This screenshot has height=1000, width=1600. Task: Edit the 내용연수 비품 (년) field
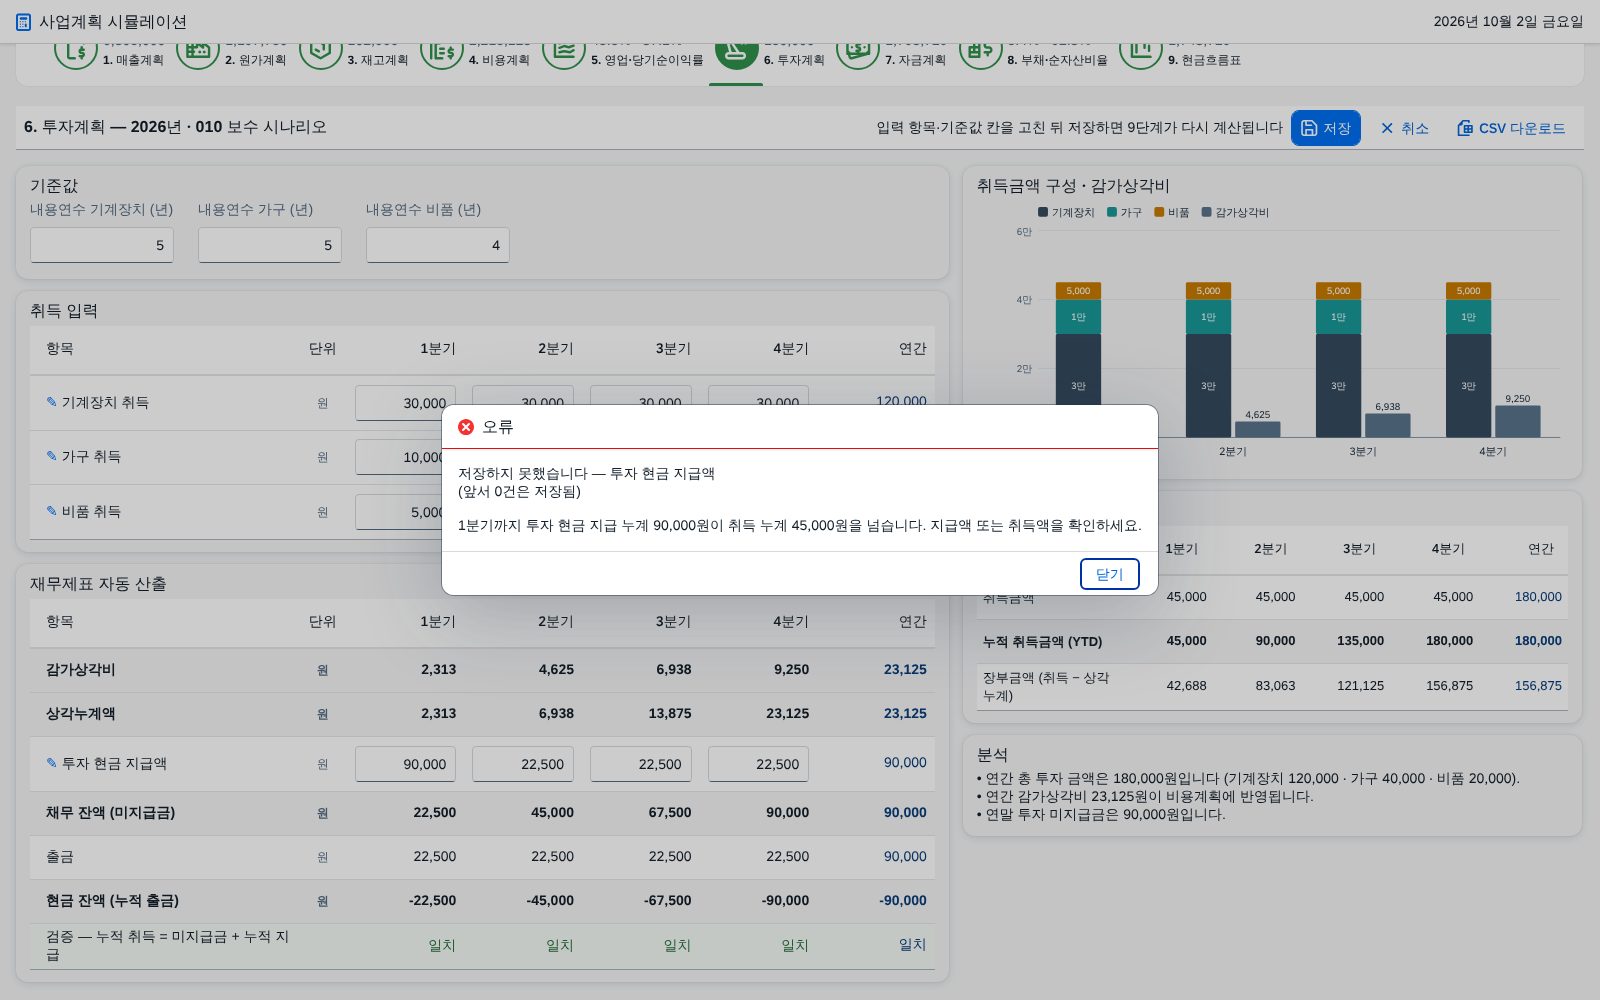point(438,245)
